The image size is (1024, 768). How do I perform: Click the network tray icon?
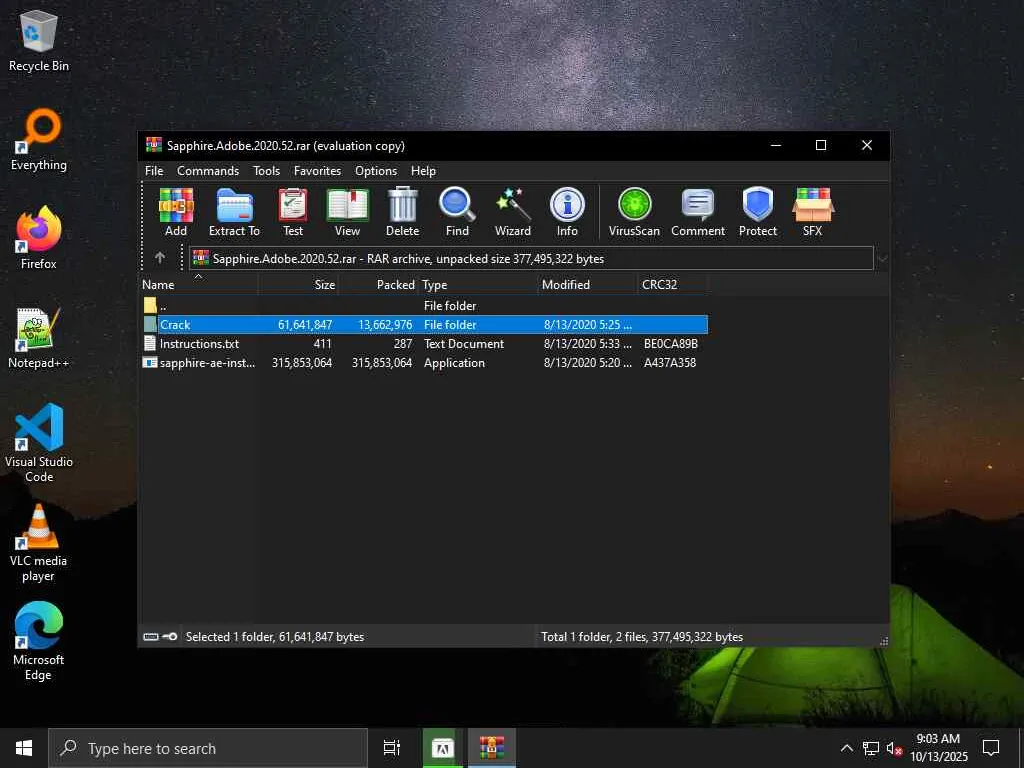pos(871,748)
